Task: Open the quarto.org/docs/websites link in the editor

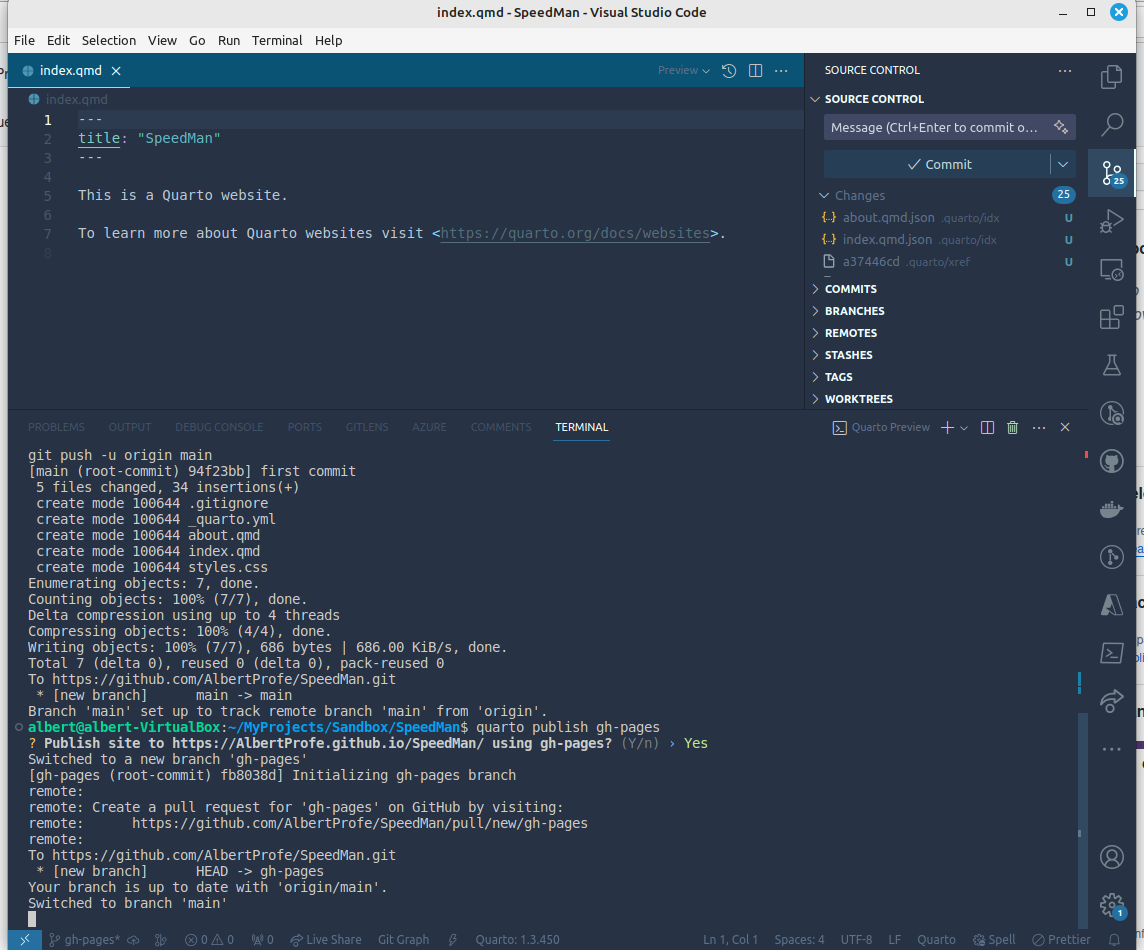Action: click(575, 233)
